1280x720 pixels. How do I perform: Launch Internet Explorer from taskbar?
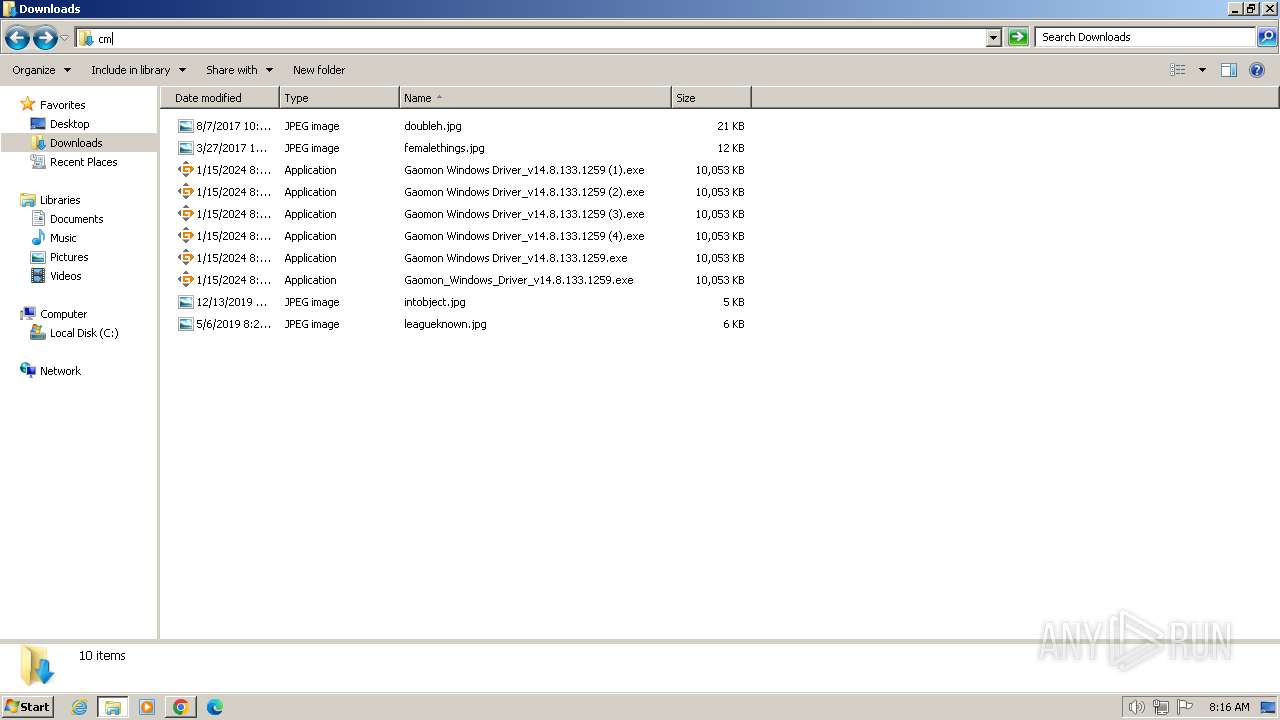(x=79, y=707)
